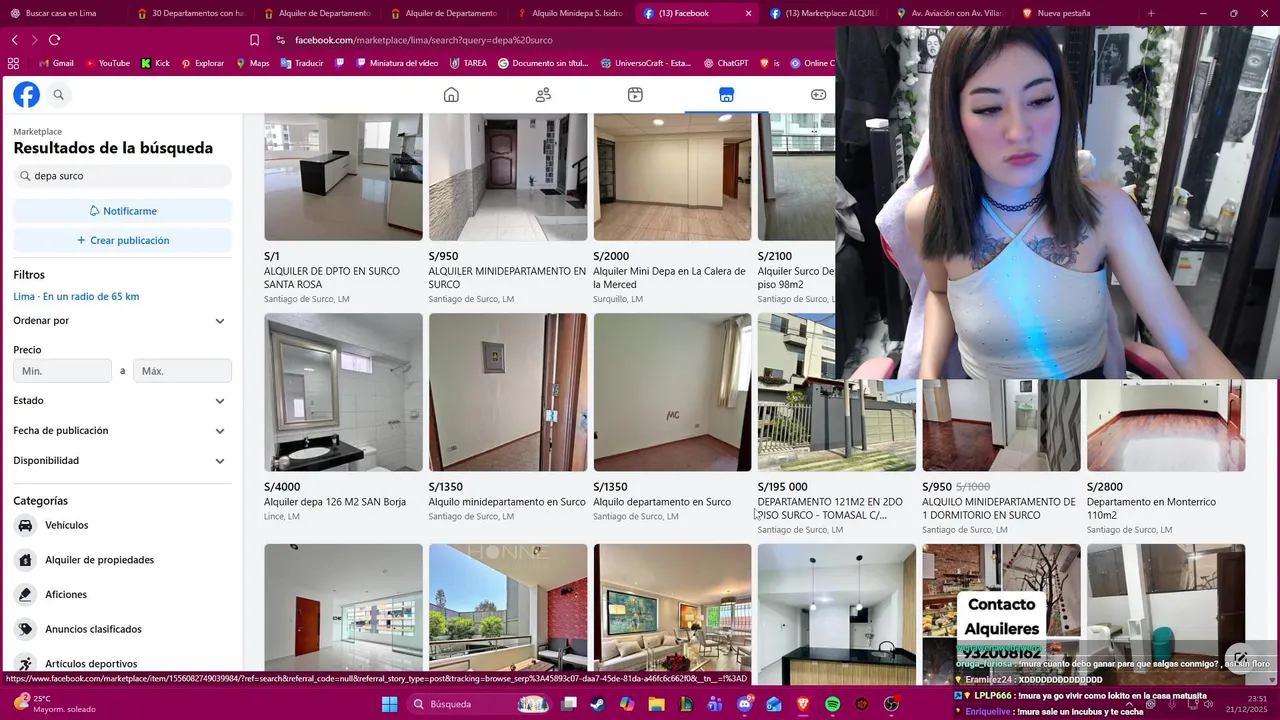
Task: Open the Alquiler de propiedades category
Action: click(122, 560)
